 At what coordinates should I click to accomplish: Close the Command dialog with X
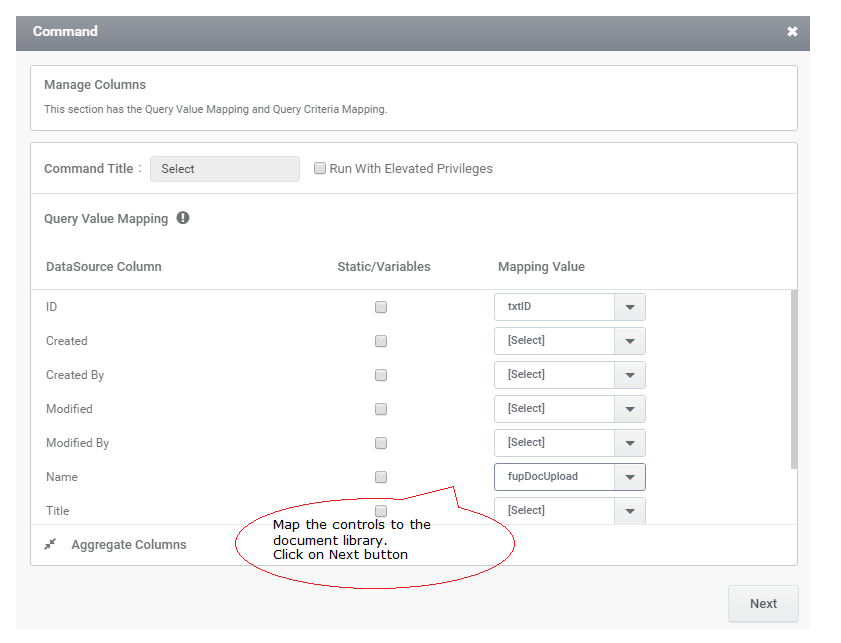[792, 32]
